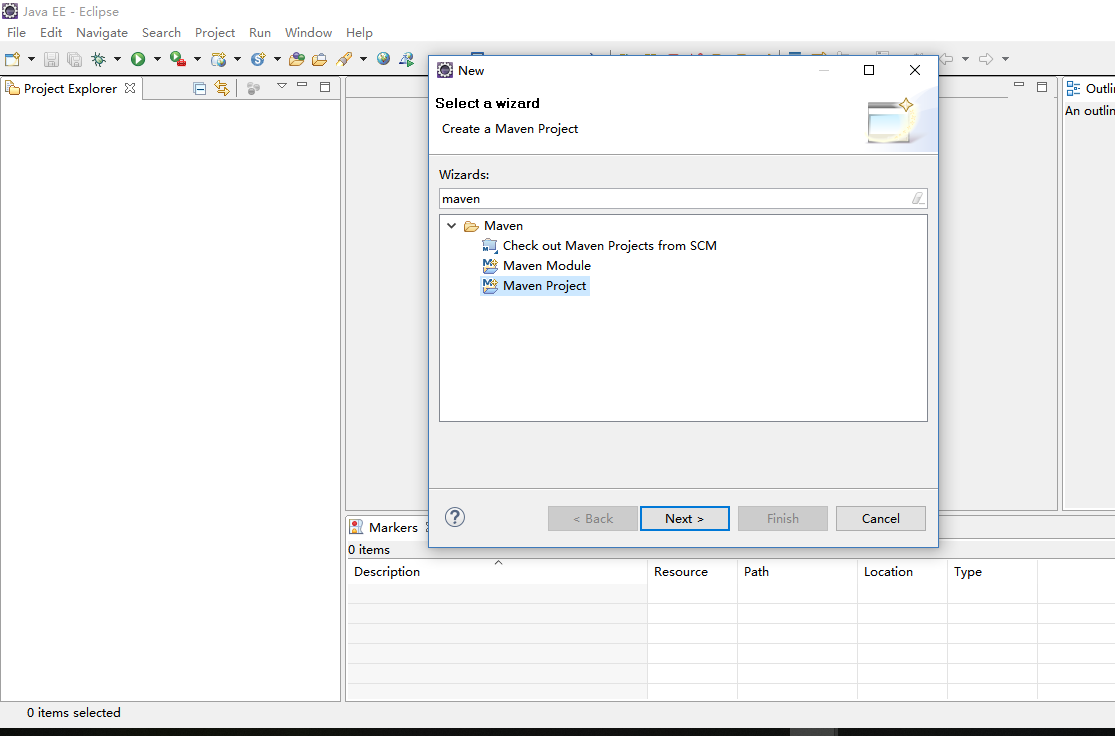1115x736 pixels.
Task: Collapse the Maven folder in wizard tree
Action: 452,225
